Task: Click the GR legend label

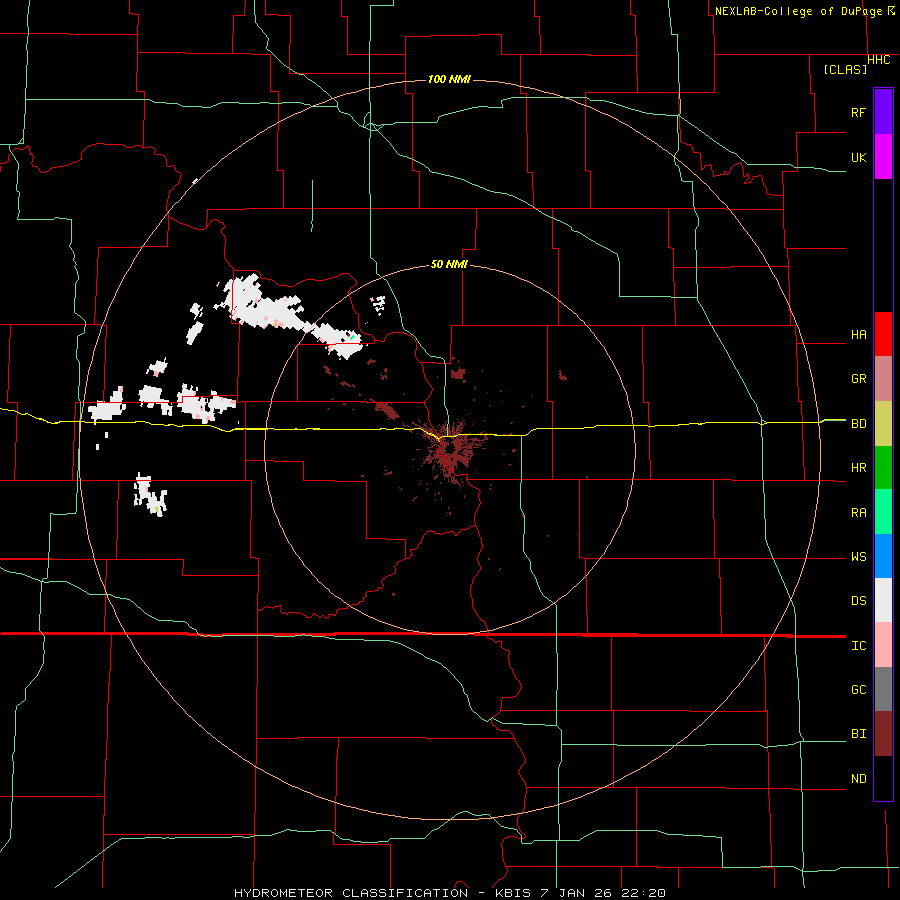Action: [858, 379]
